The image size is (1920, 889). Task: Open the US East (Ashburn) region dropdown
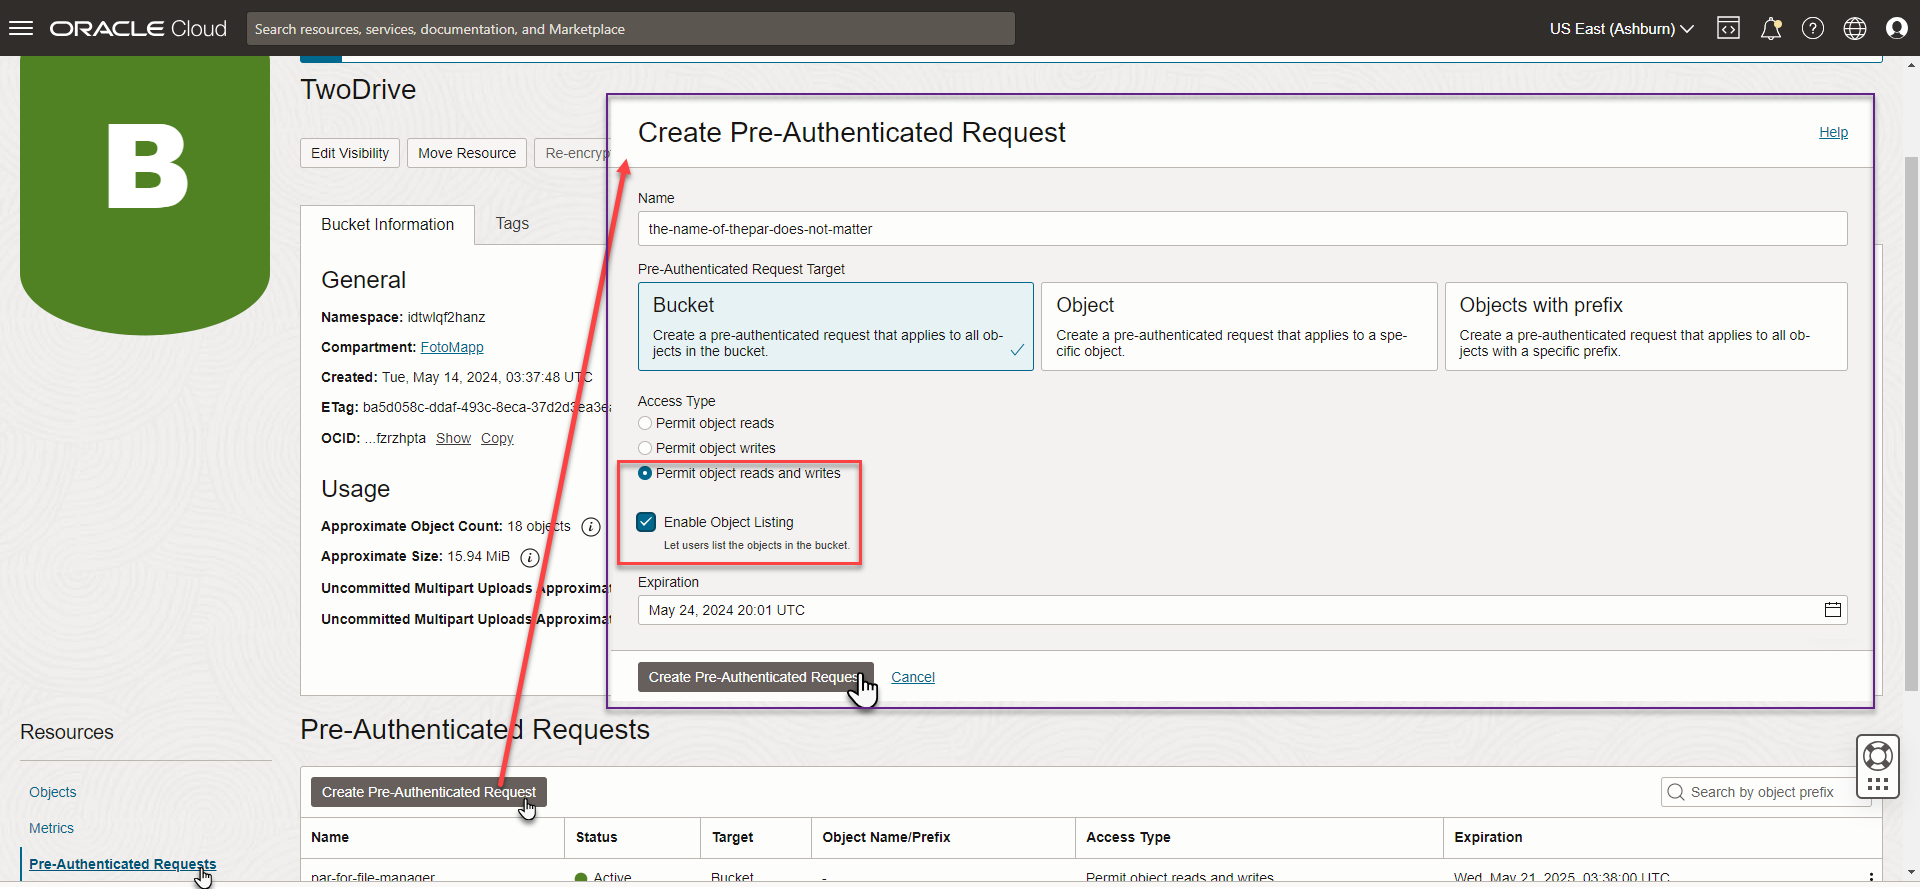tap(1621, 29)
